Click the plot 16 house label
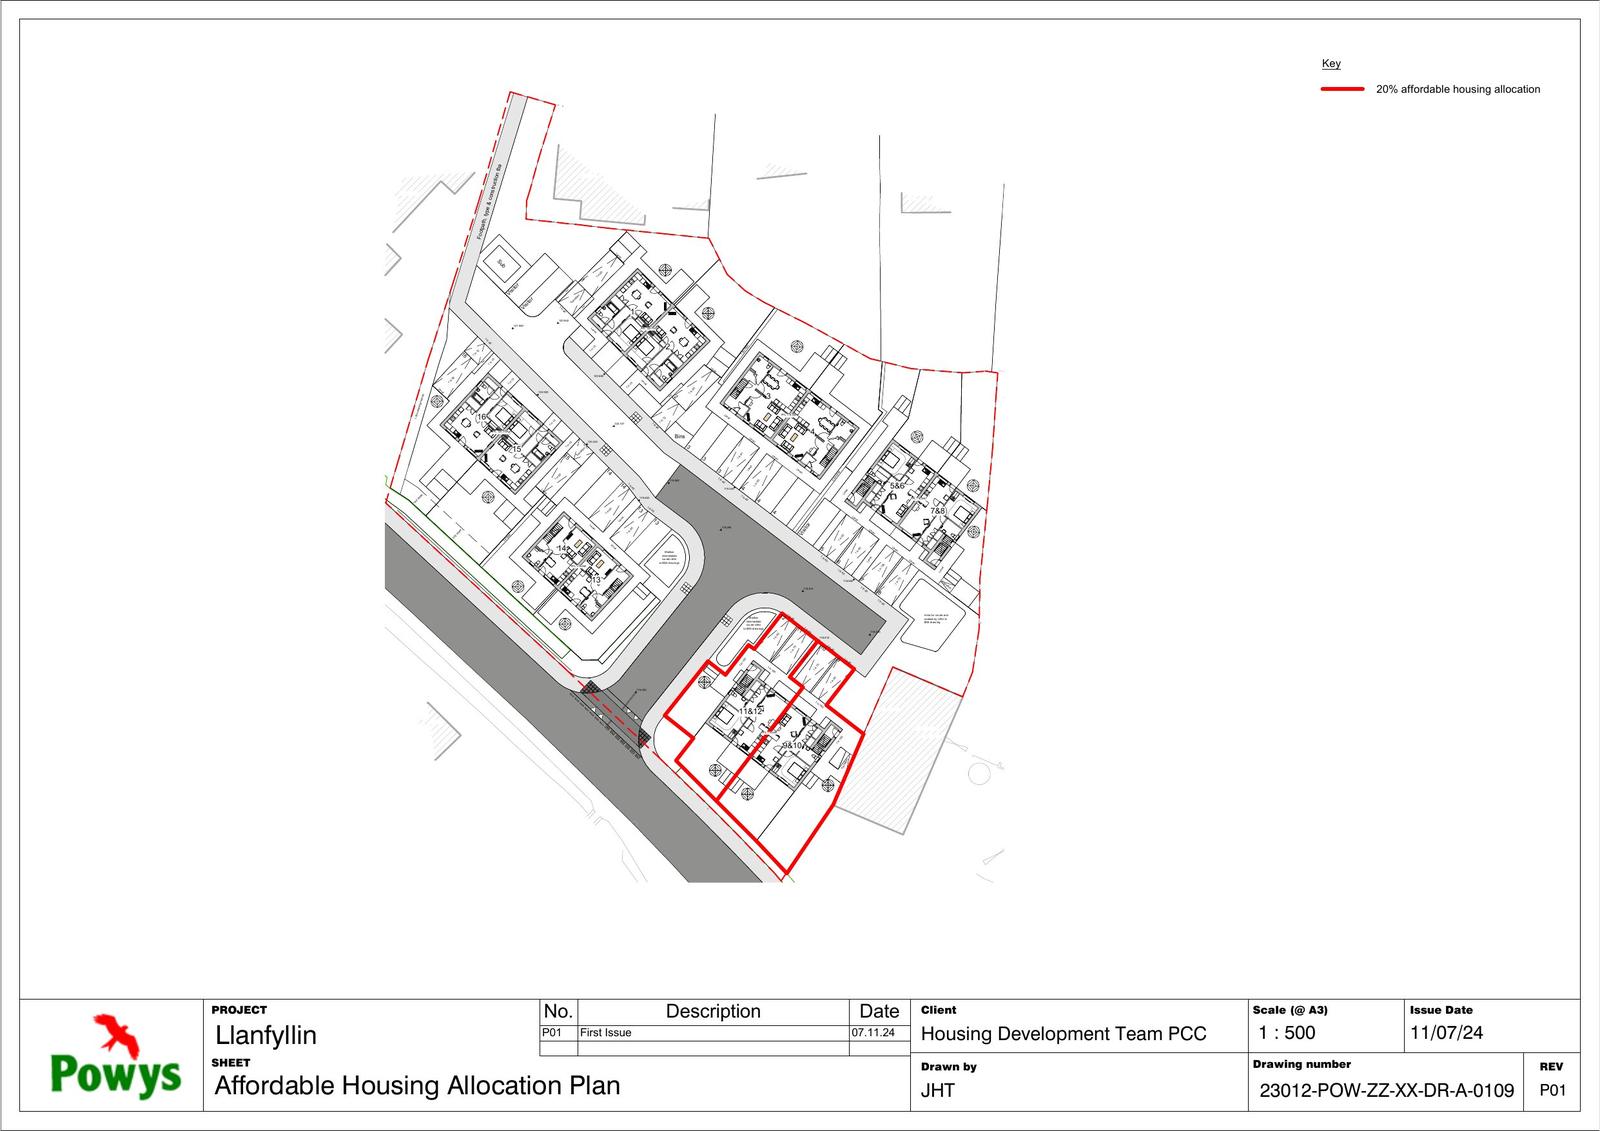The height and width of the screenshot is (1131, 1600). (x=481, y=417)
